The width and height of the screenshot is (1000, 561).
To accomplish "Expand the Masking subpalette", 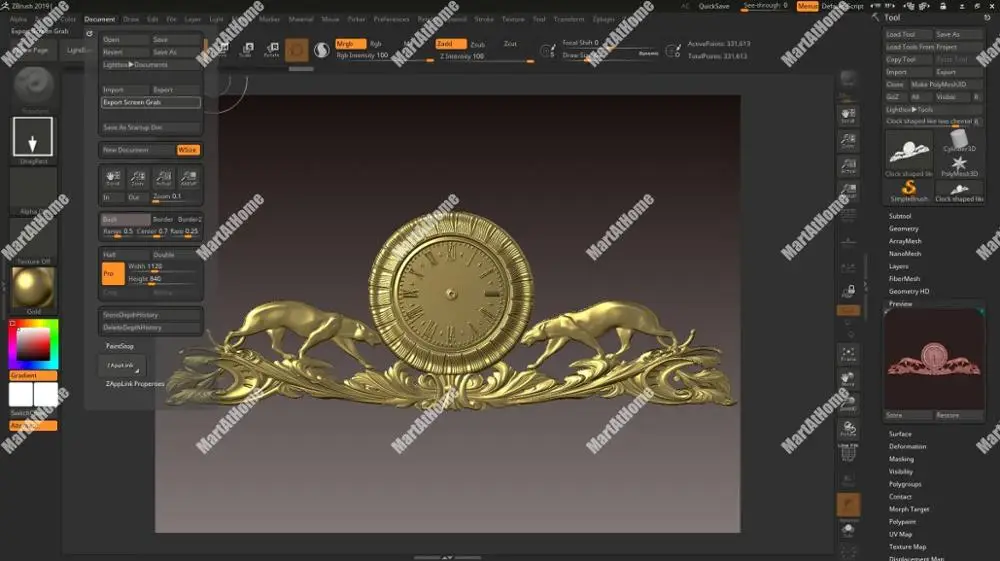I will pyautogui.click(x=901, y=459).
